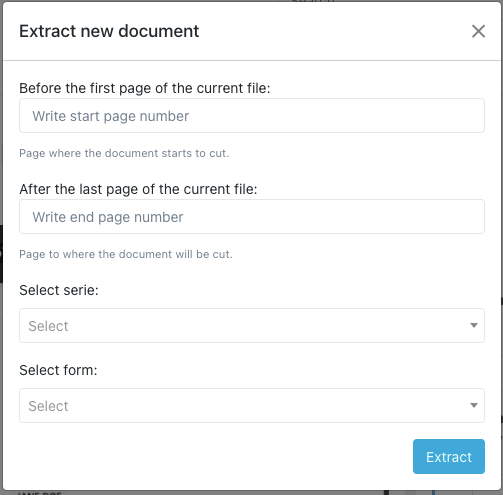Click the empty footer area left of Extract
The height and width of the screenshot is (495, 503).
tap(213, 456)
